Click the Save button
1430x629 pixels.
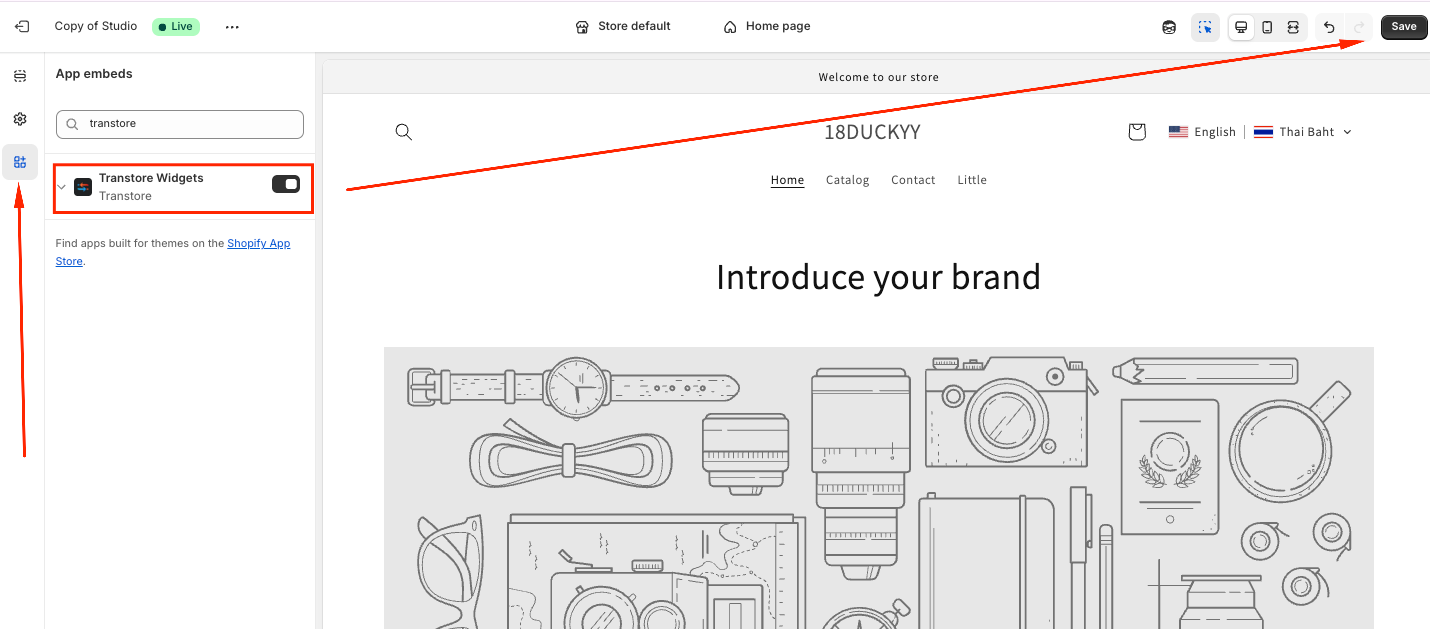(x=1404, y=27)
